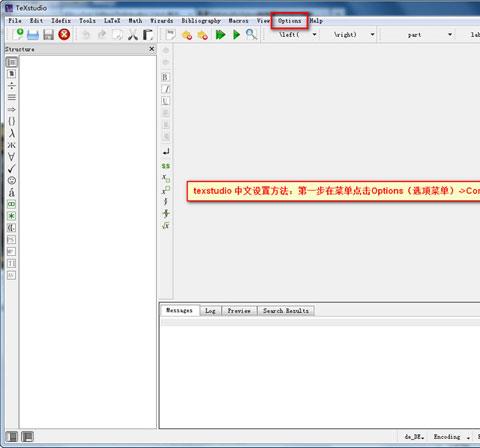
Task: Open the green asterisk most-used symbols
Action: pos(12,216)
